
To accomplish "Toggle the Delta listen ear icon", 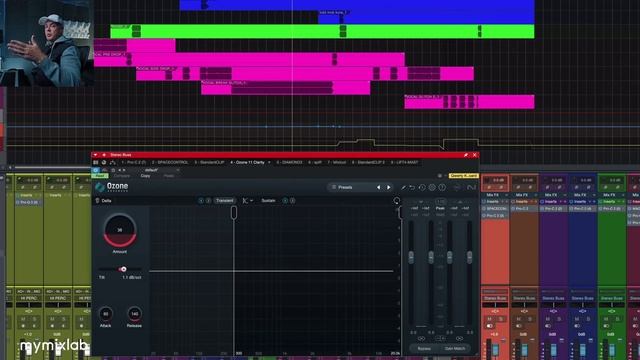I will (98, 200).
